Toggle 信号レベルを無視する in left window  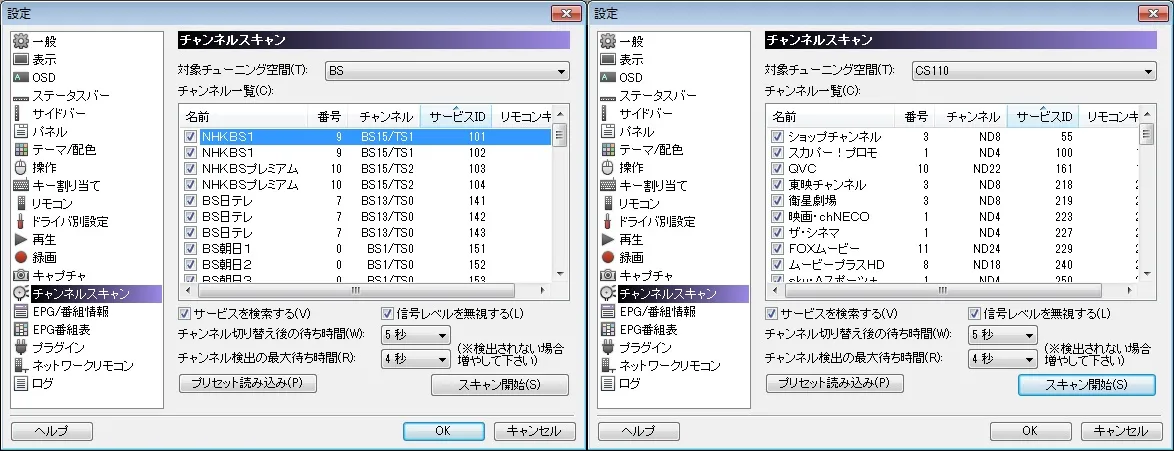387,312
